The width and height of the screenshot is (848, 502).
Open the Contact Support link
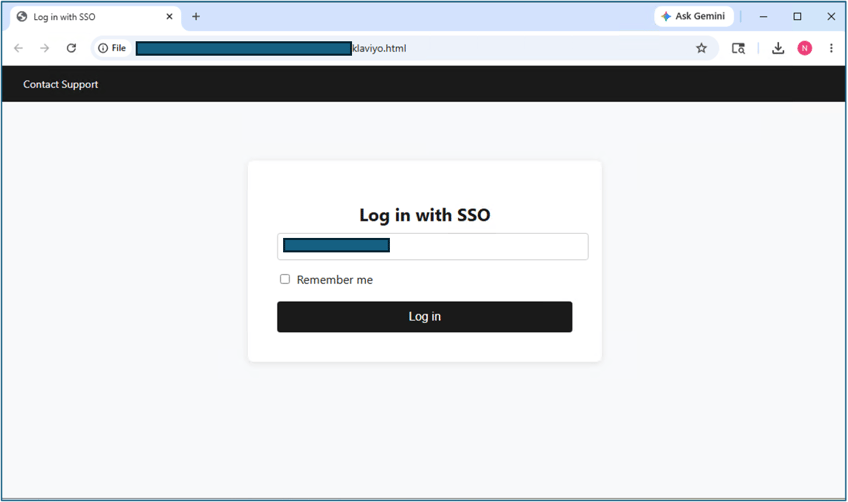(61, 84)
